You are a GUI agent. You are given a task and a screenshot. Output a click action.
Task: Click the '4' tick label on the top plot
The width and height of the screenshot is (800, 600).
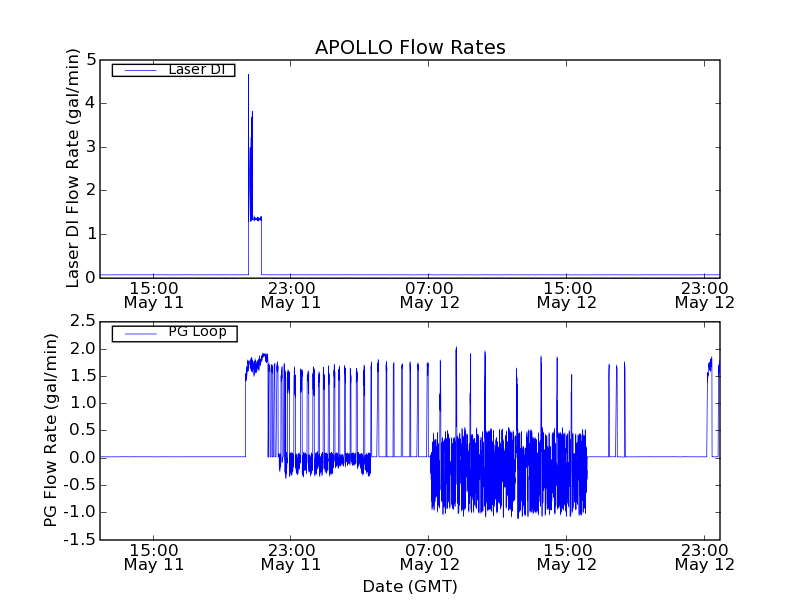click(x=91, y=103)
